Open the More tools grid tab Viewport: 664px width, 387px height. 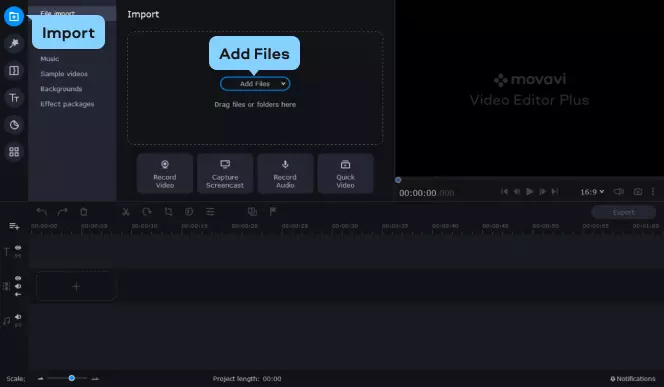point(14,152)
